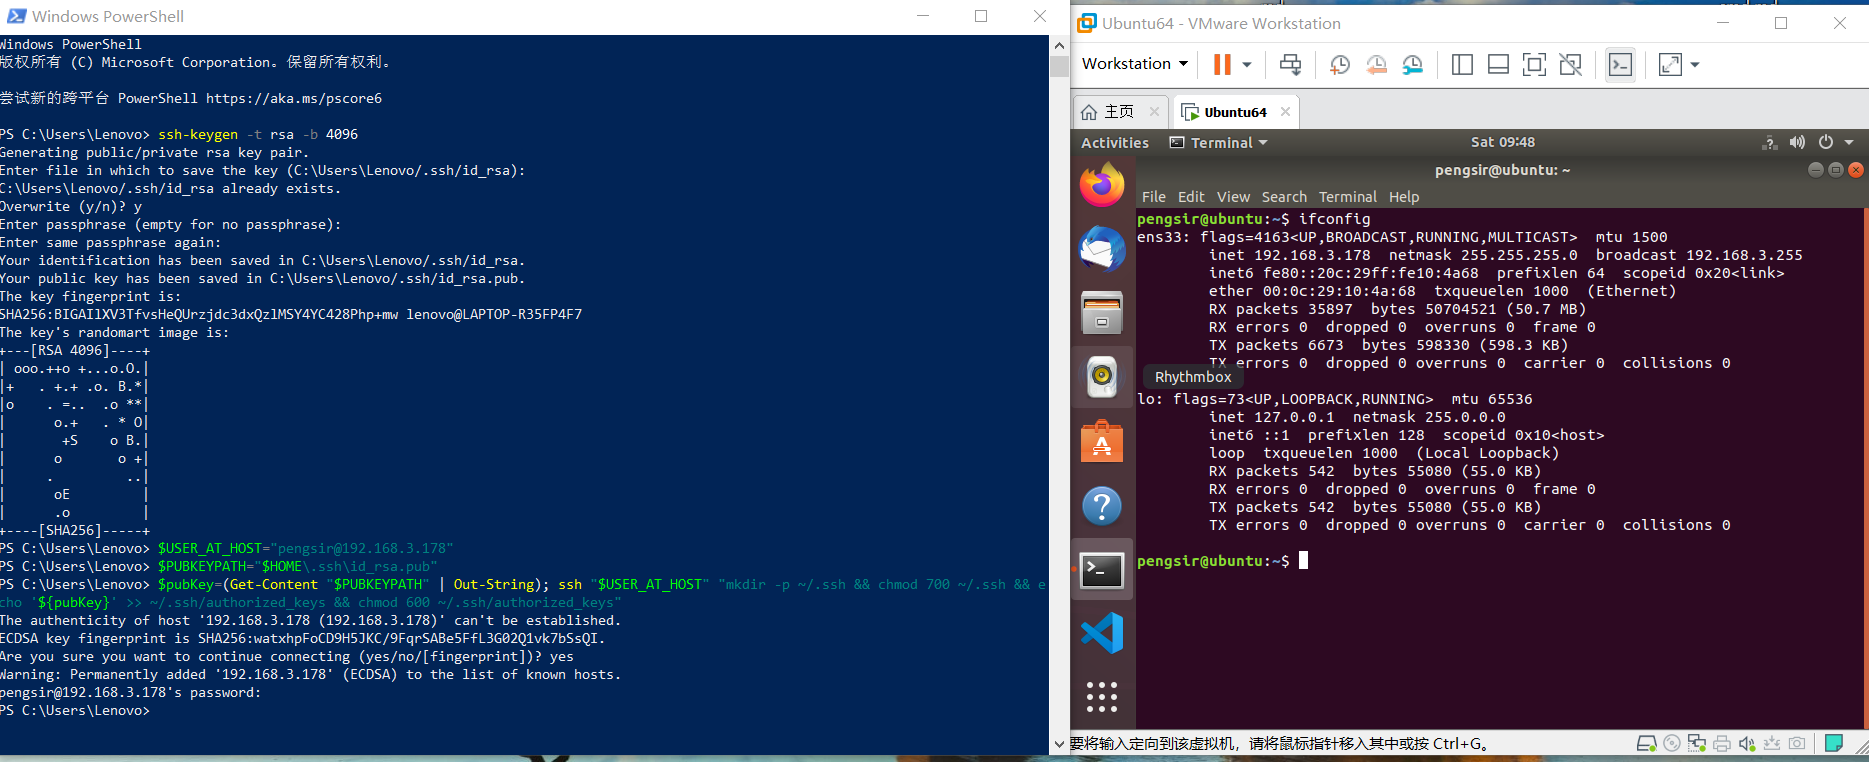The width and height of the screenshot is (1869, 762).
Task: Open the Search menu in Ubuntu terminal
Action: click(1284, 197)
